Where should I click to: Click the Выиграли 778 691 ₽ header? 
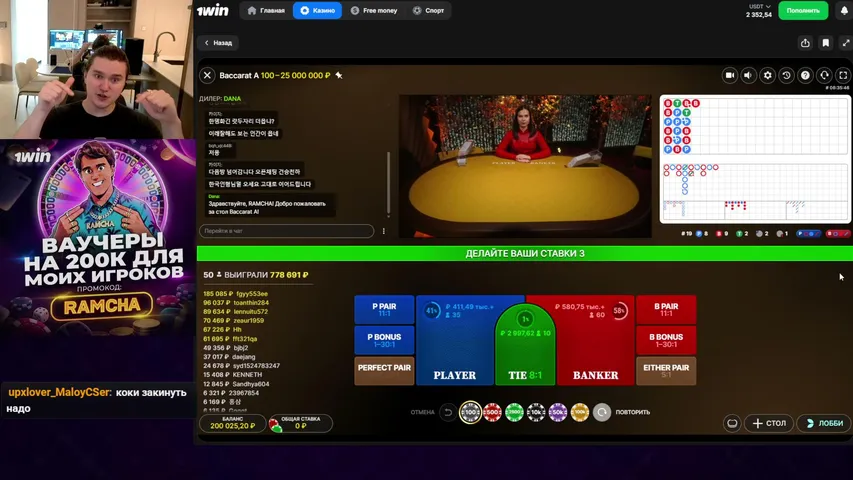click(x=256, y=275)
